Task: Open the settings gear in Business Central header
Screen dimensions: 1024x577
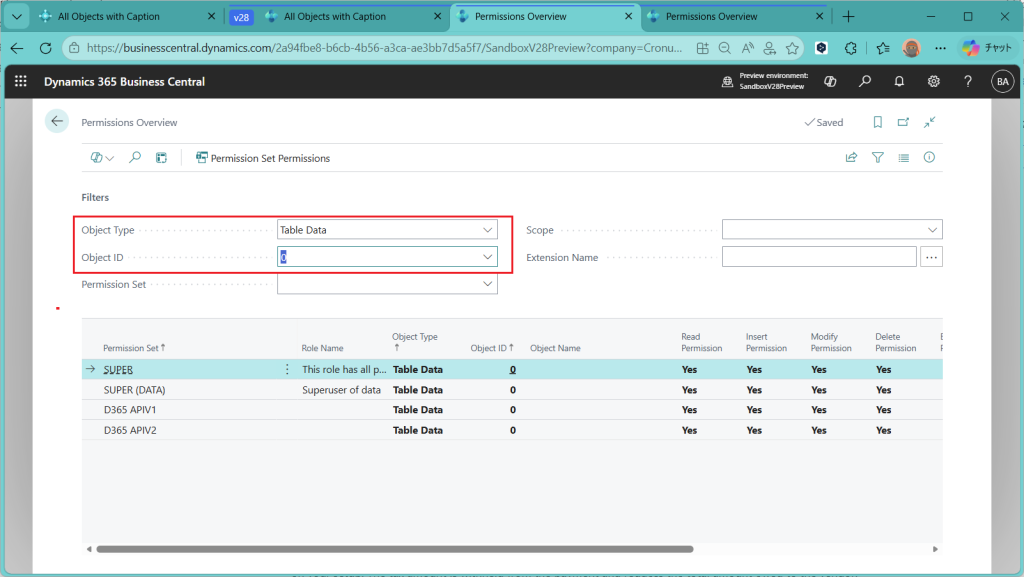Action: 933,81
